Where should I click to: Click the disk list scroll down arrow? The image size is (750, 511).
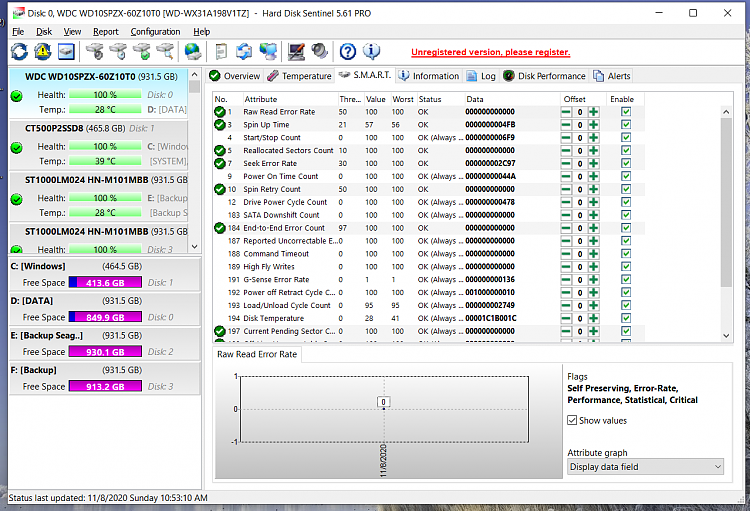194,247
